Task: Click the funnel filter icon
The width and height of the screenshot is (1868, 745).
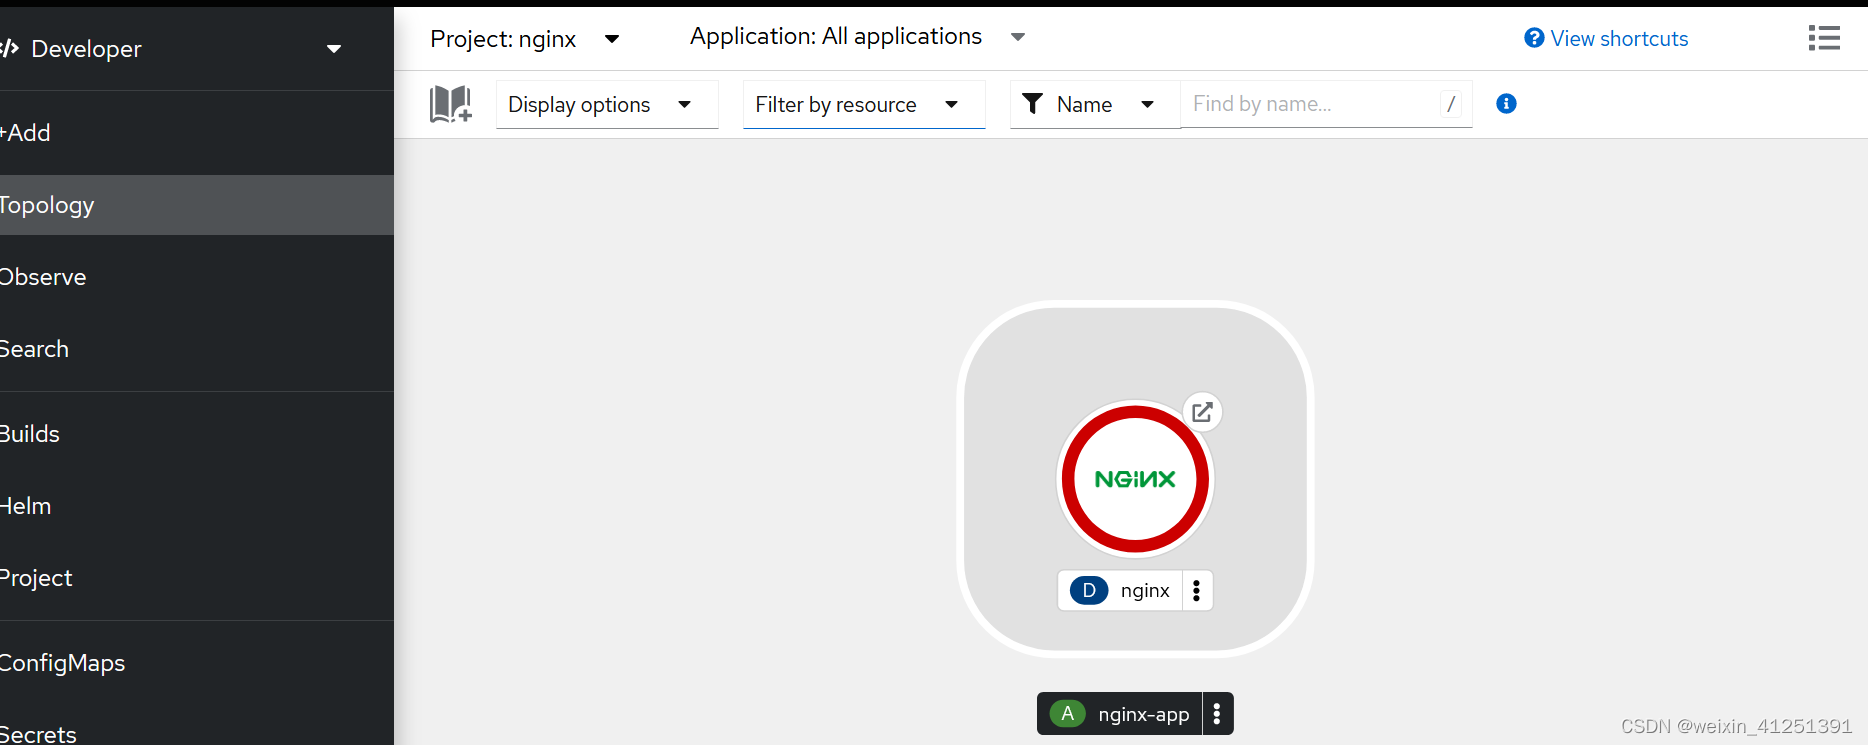Action: [x=1033, y=104]
